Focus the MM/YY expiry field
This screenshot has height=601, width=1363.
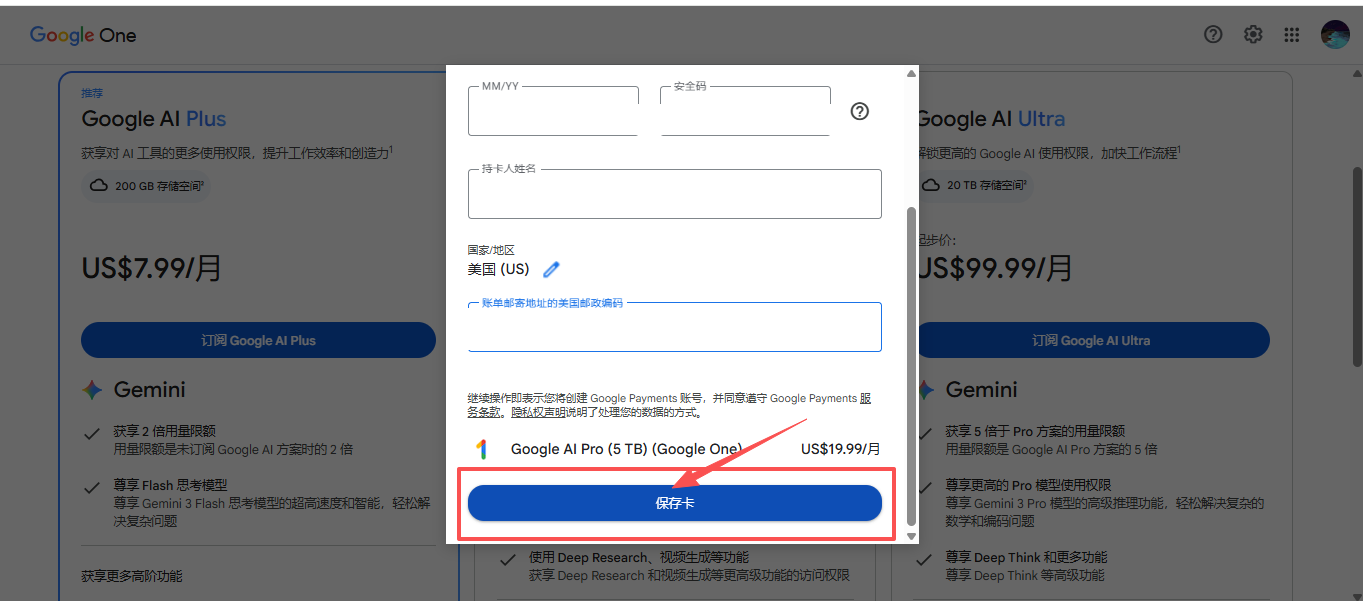tap(553, 111)
